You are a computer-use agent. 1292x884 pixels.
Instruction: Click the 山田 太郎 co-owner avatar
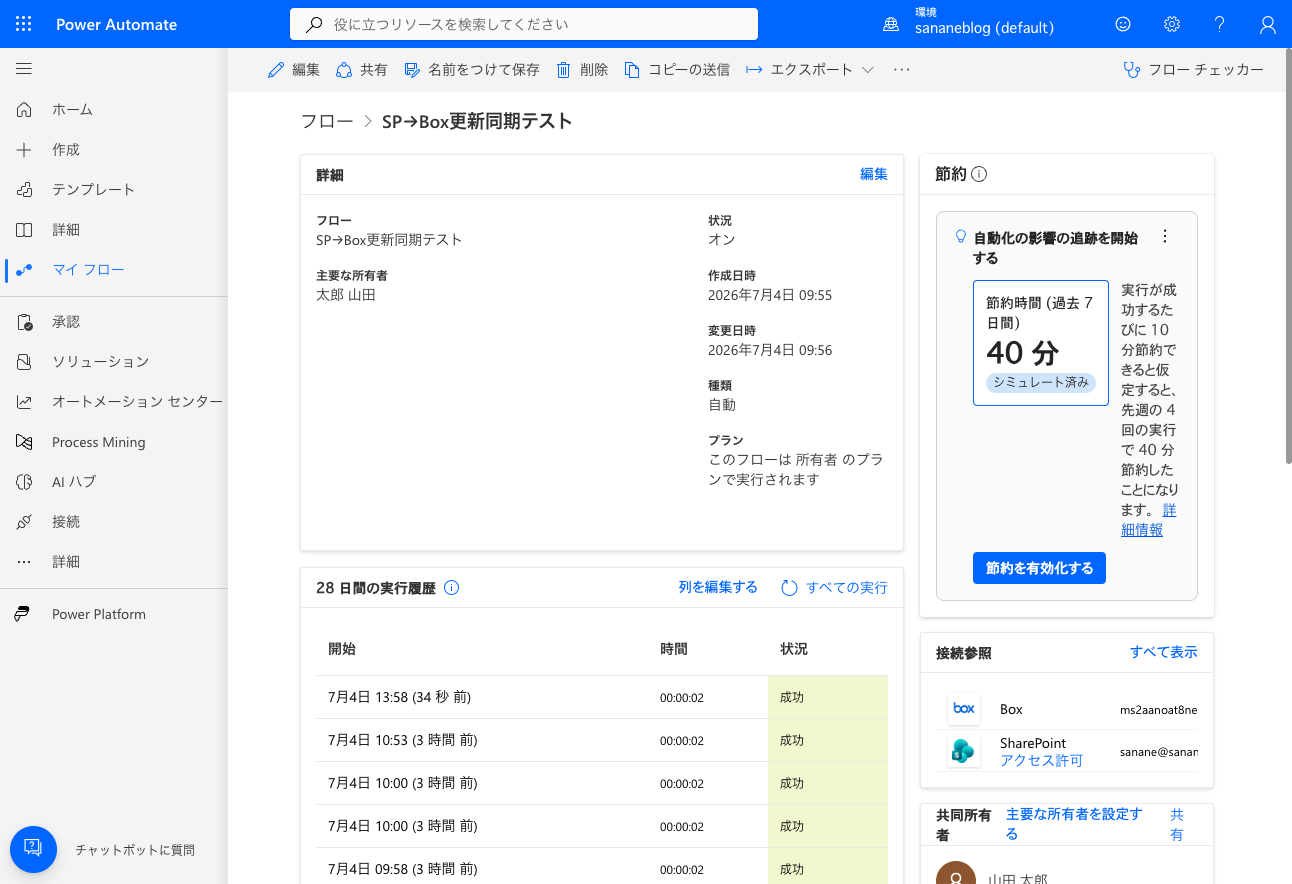point(956,873)
